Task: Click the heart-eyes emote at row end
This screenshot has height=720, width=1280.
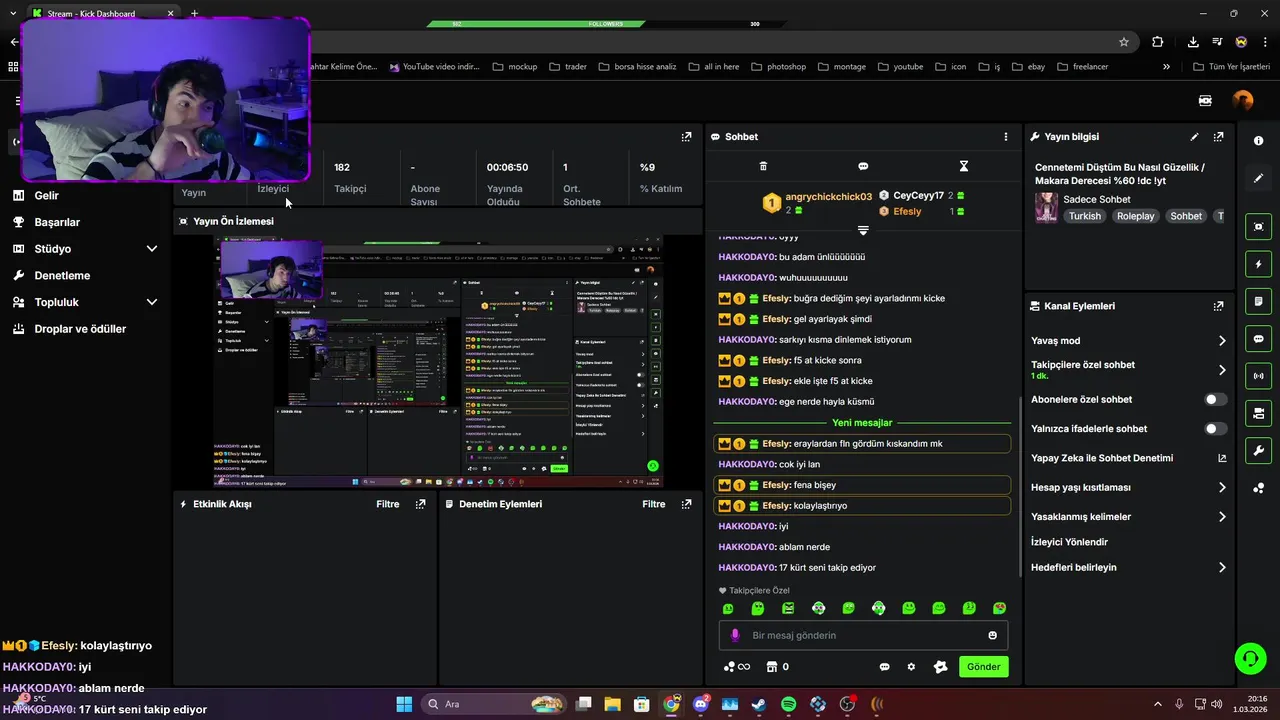Action: [x=999, y=608]
